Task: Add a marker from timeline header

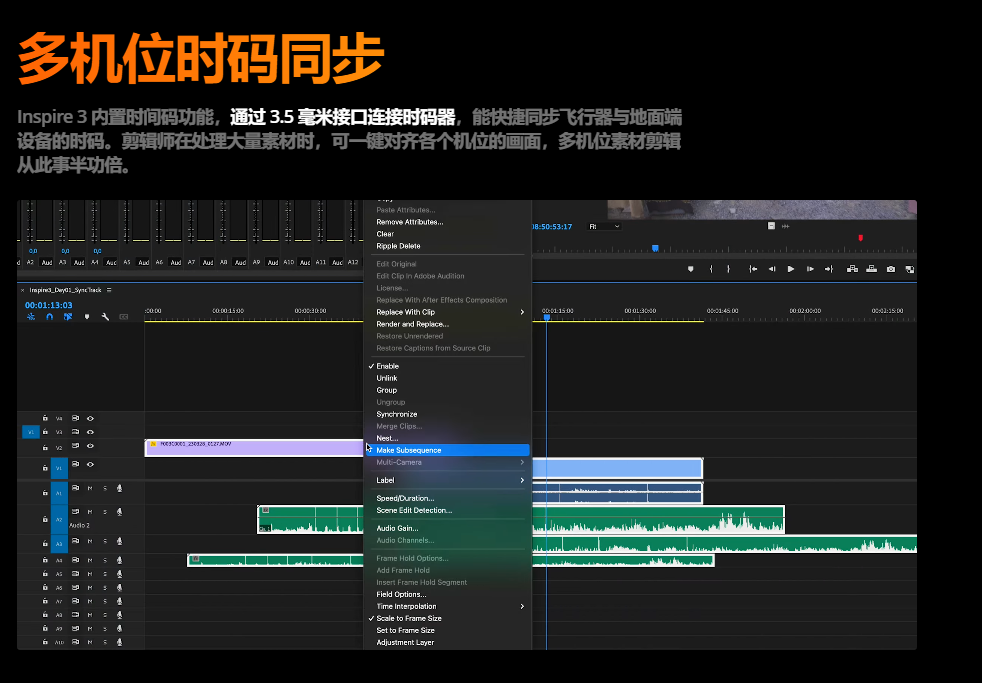Action: click(86, 317)
